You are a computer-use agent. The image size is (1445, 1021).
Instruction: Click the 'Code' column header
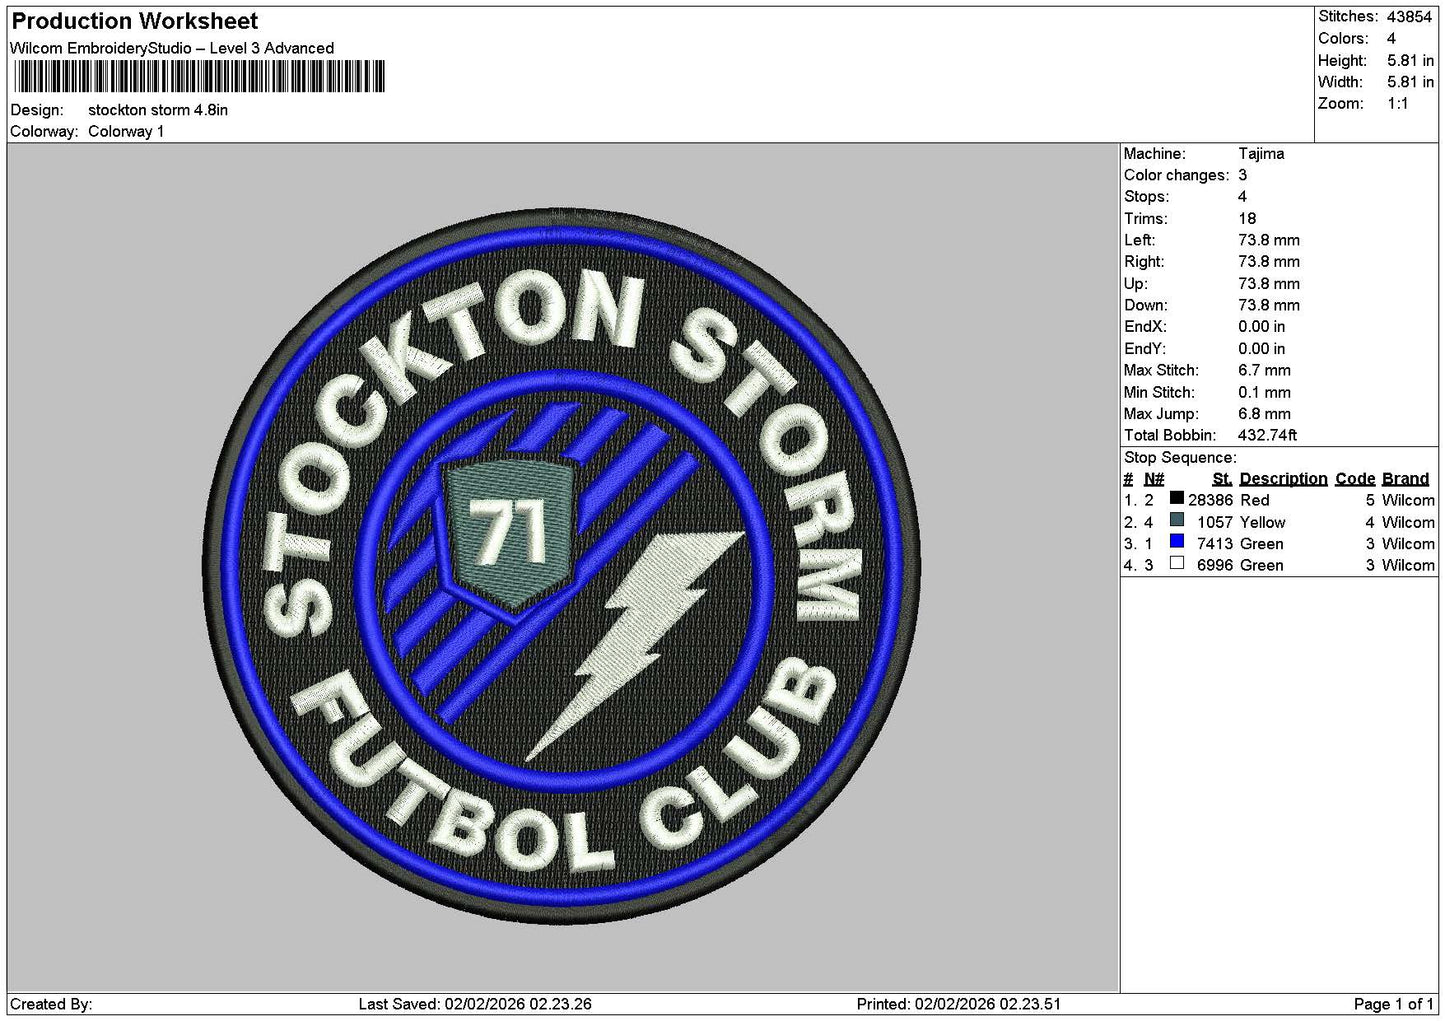[x=1355, y=479]
